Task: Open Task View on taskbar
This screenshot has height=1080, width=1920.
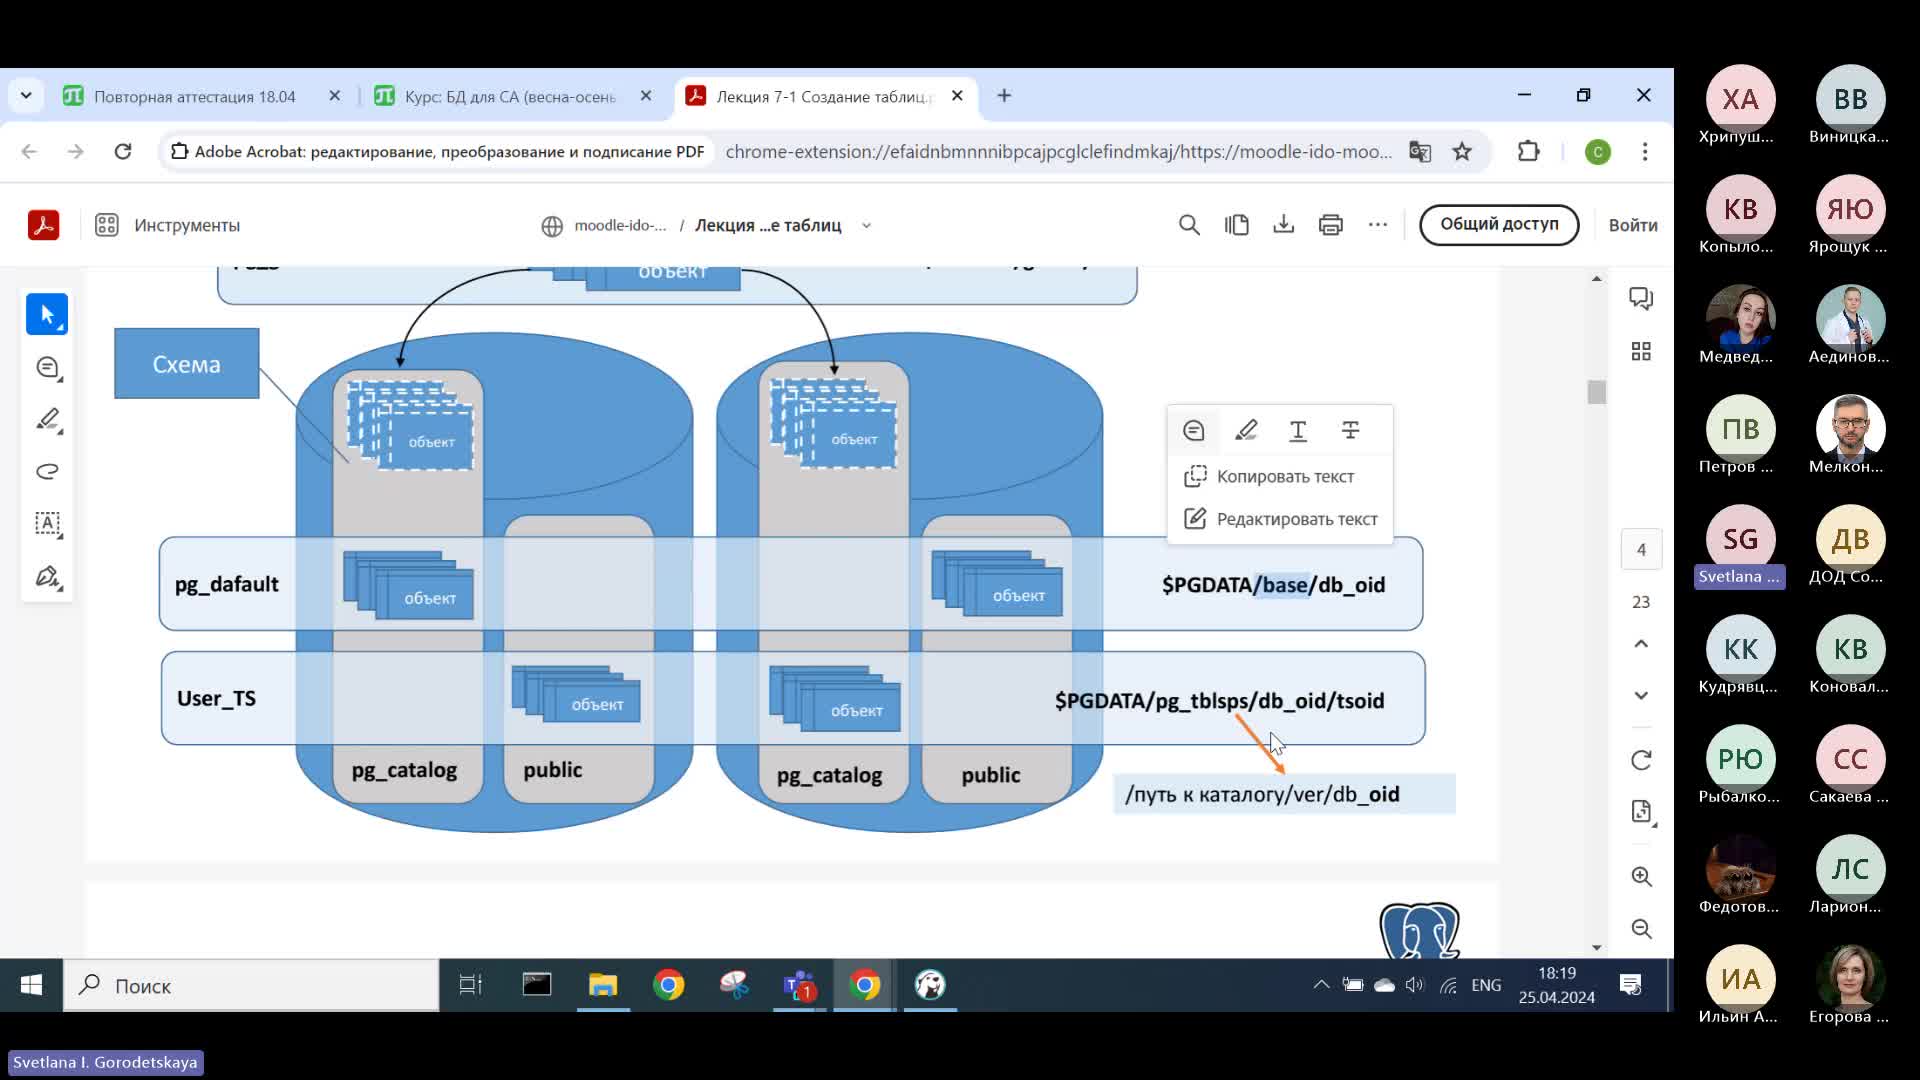Action: tap(470, 985)
